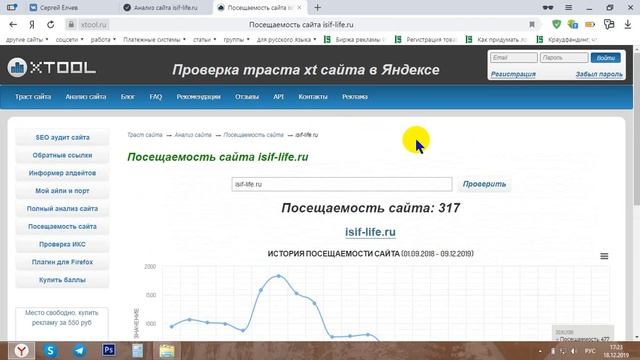This screenshot has height=360, width=640.
Task: Open Информер апдейтов in the sidebar
Action: click(62, 173)
